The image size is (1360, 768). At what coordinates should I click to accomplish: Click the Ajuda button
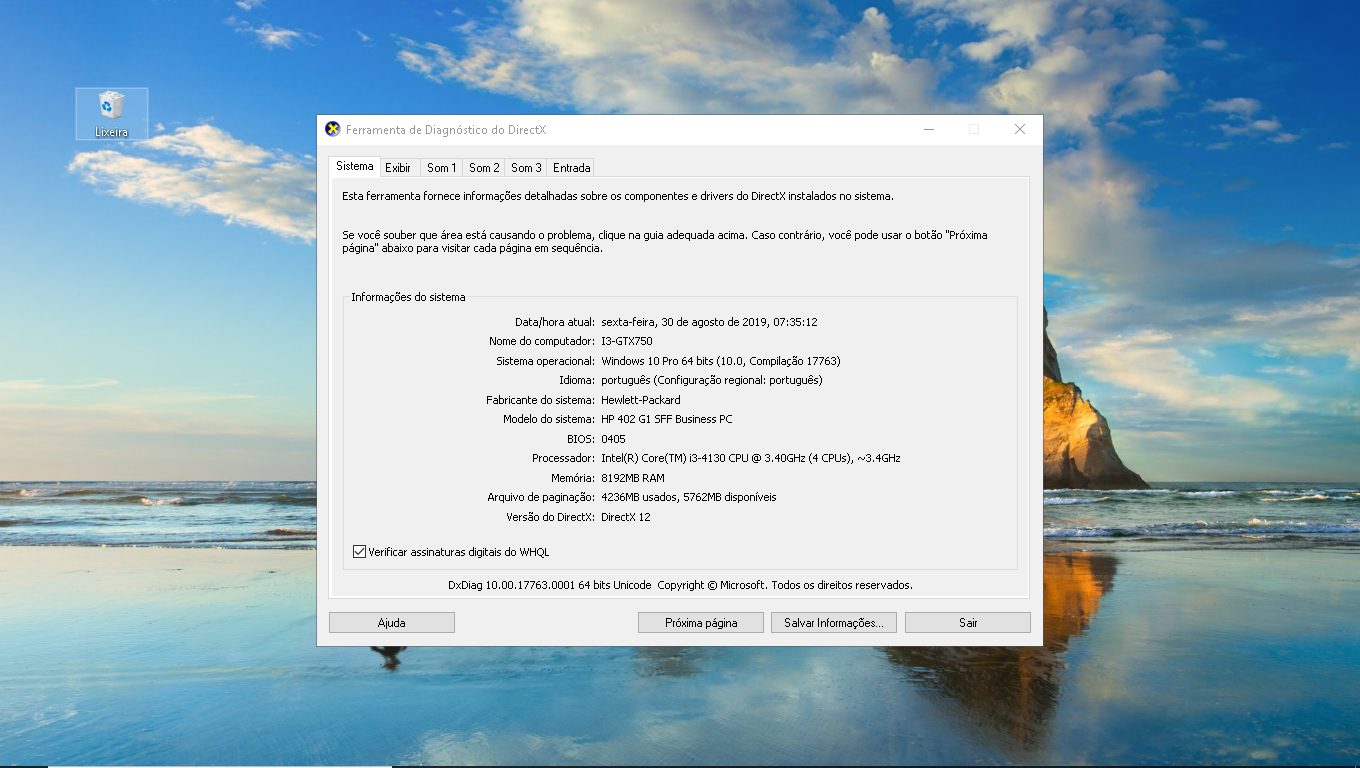pyautogui.click(x=392, y=622)
